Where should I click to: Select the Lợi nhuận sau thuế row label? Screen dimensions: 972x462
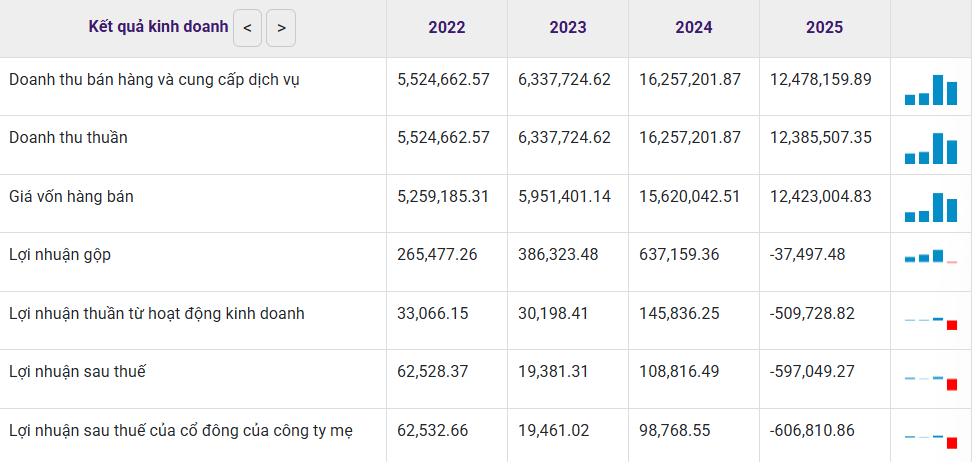click(77, 371)
